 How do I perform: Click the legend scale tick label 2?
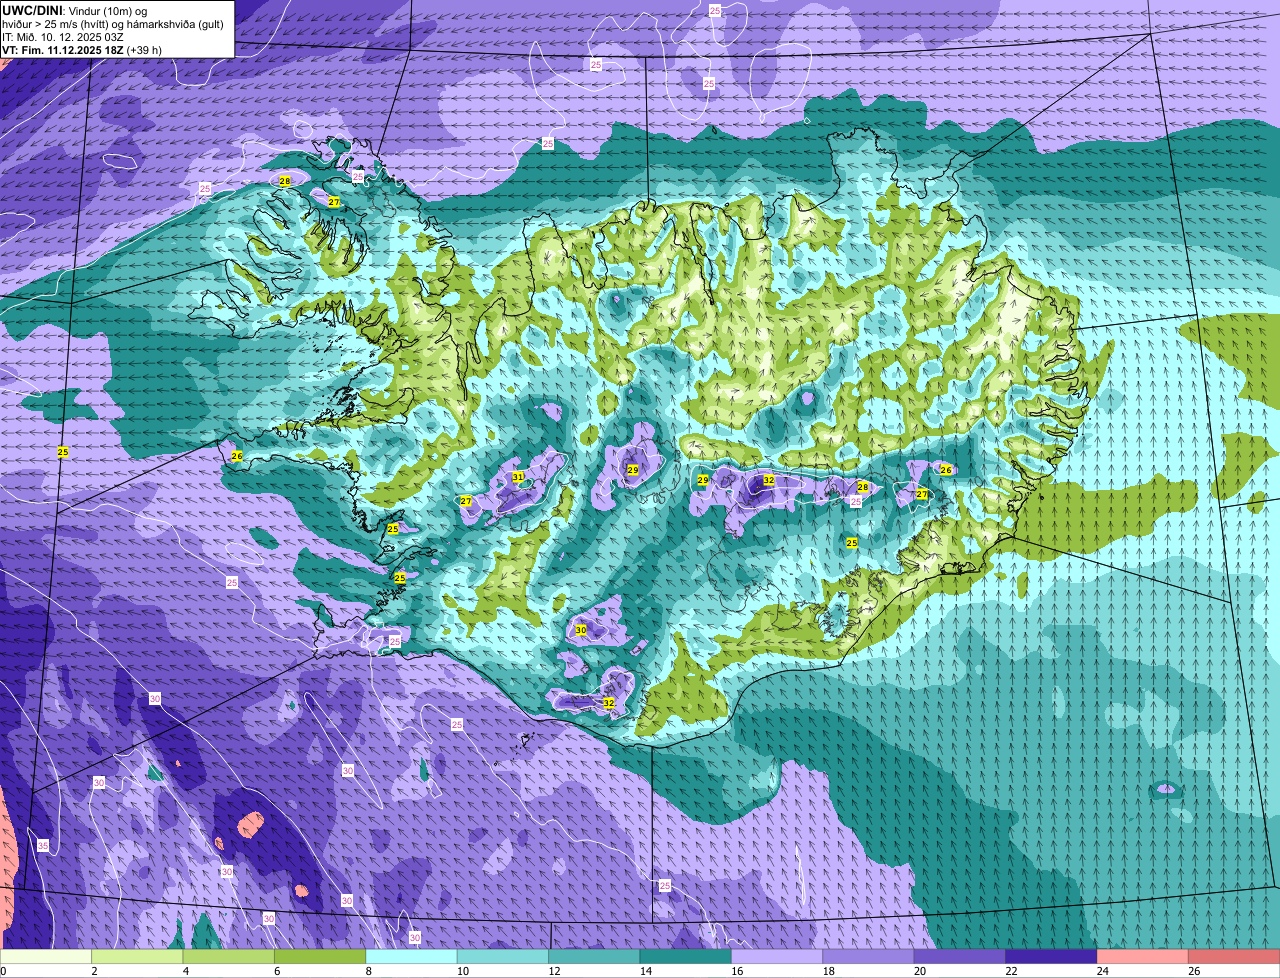[x=93, y=971]
